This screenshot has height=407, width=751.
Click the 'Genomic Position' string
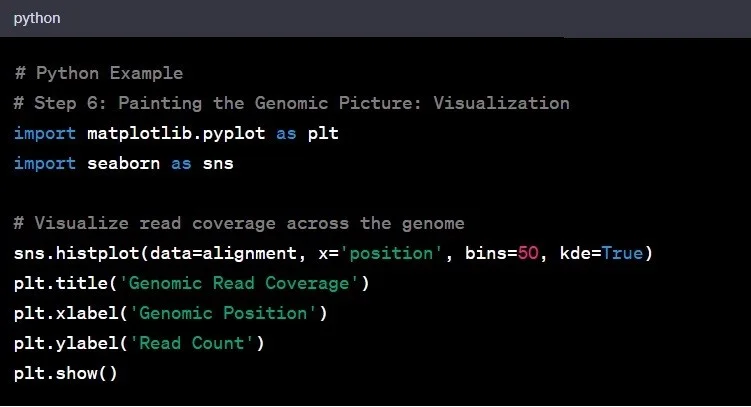tap(223, 313)
